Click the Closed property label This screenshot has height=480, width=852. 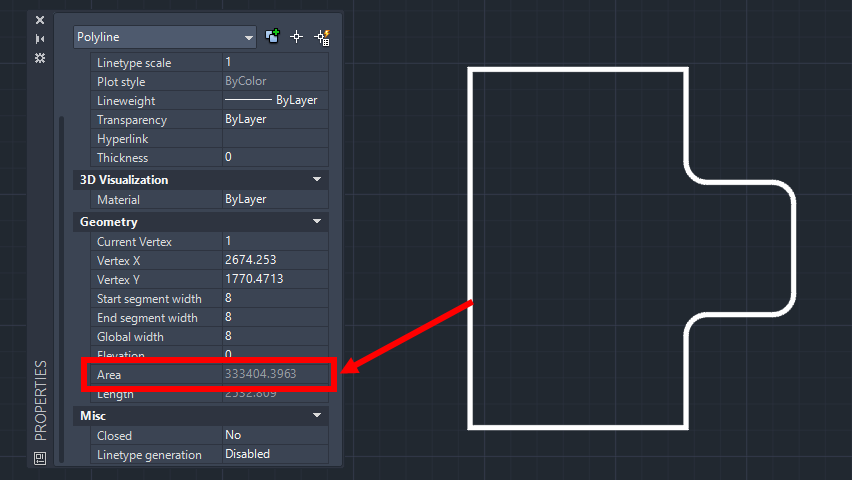[114, 435]
